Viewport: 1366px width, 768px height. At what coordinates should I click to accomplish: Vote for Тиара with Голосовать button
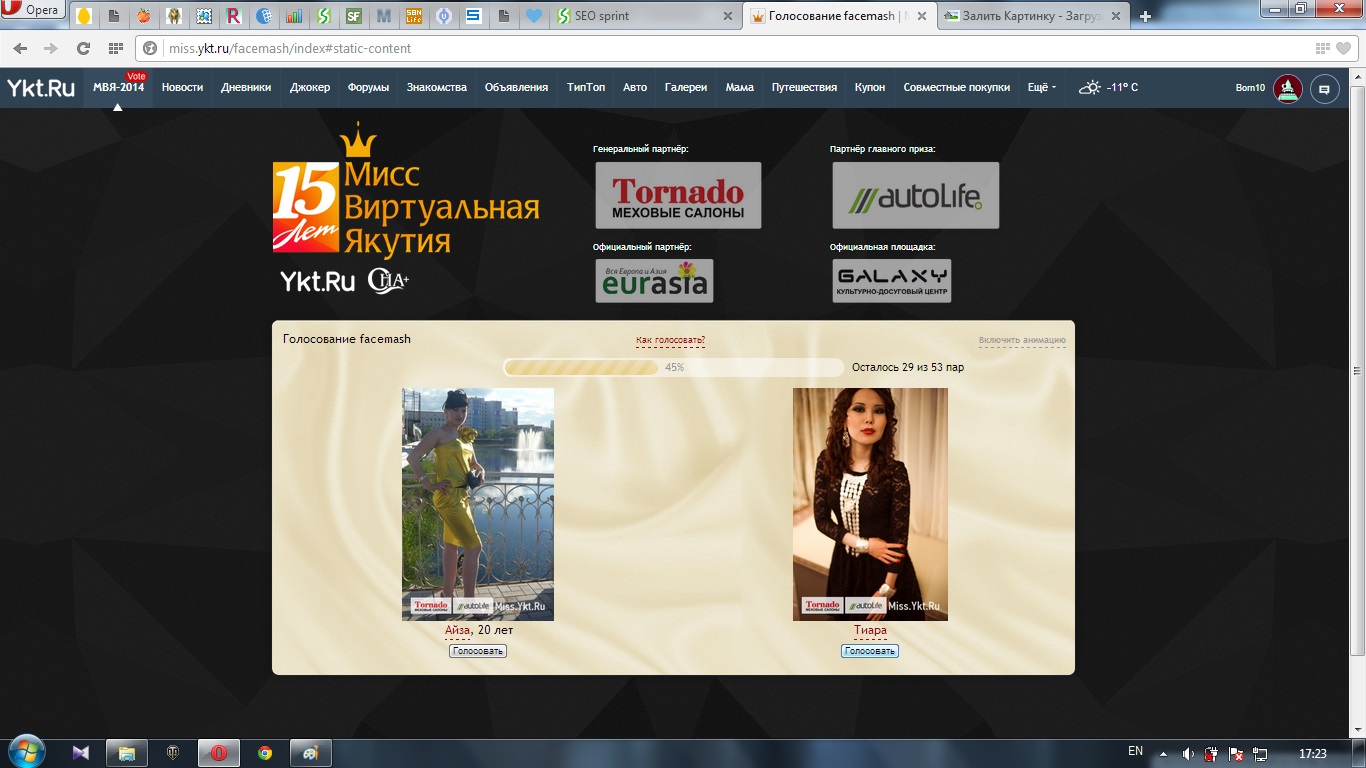click(x=870, y=651)
